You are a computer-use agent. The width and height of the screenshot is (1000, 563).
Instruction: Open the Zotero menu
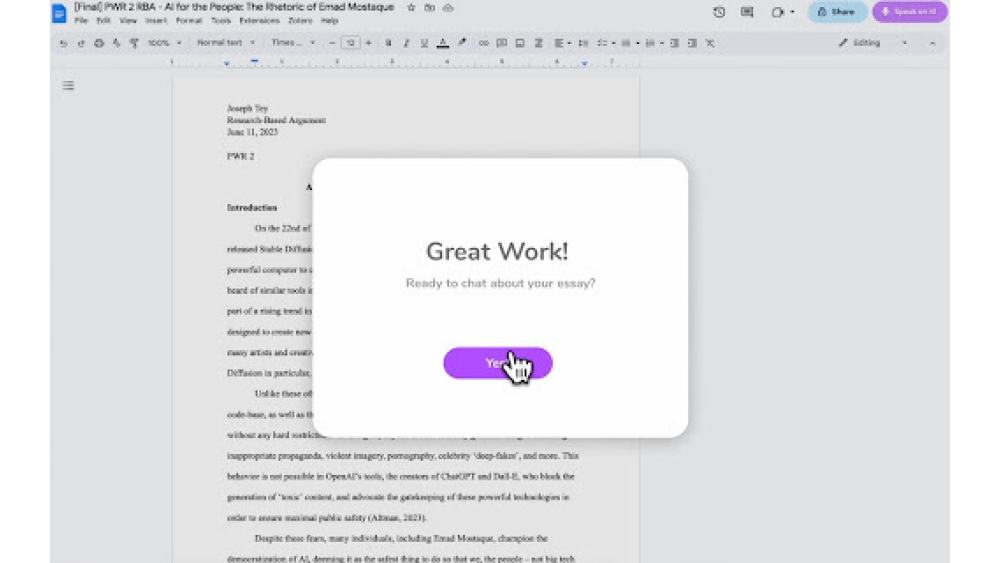[300, 21]
